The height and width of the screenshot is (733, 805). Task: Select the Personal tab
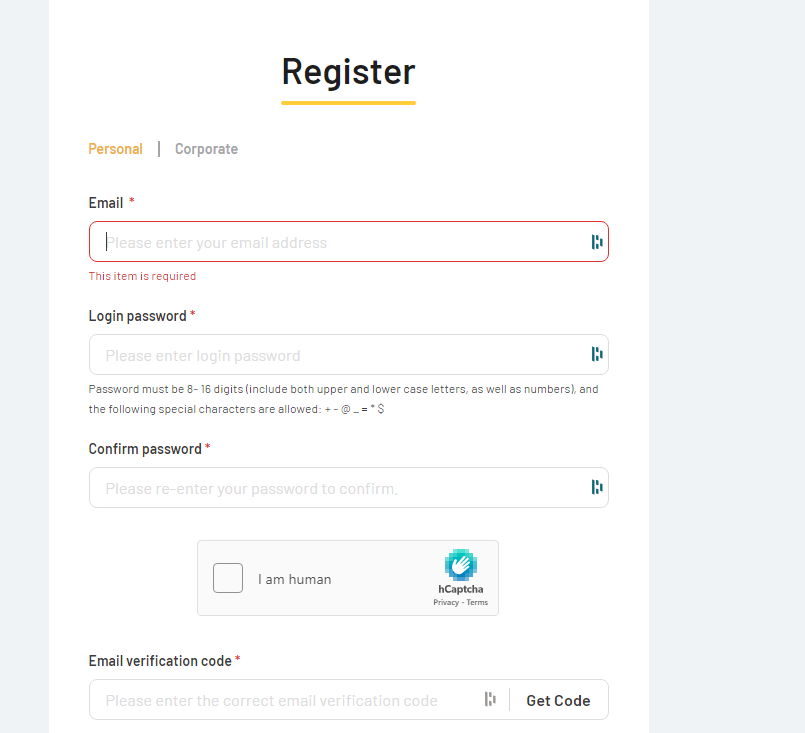pyautogui.click(x=115, y=148)
